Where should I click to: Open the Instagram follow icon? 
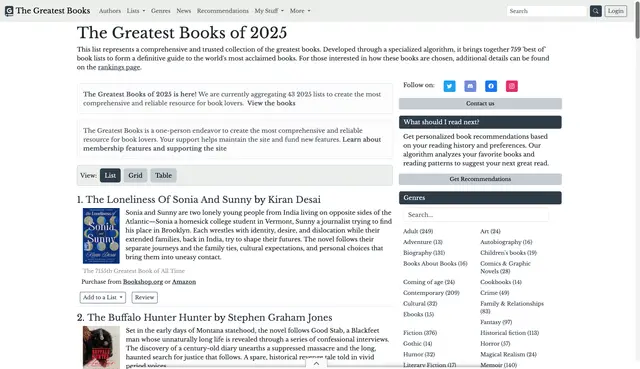pos(512,86)
